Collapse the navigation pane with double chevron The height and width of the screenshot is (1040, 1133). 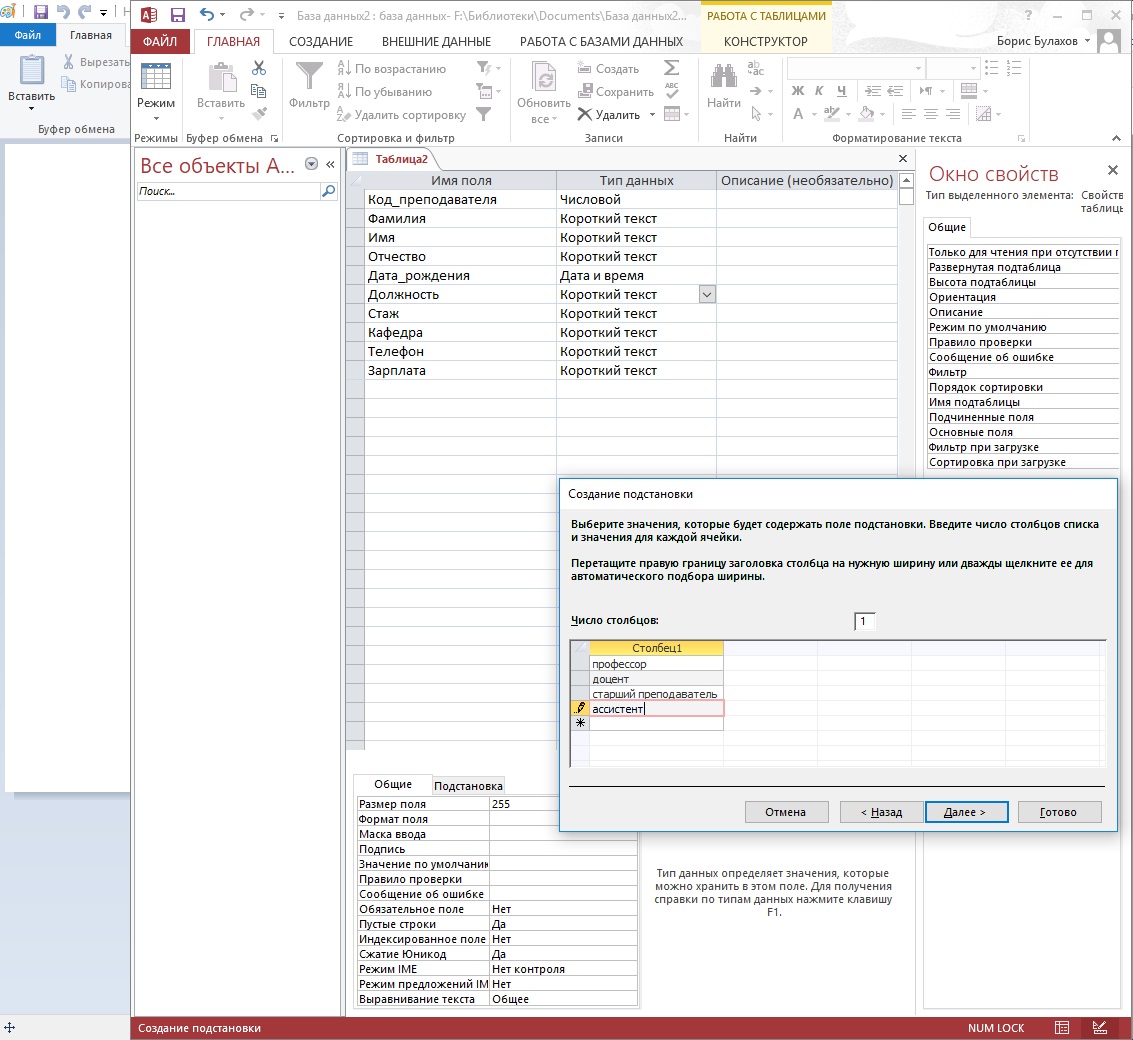click(x=330, y=165)
